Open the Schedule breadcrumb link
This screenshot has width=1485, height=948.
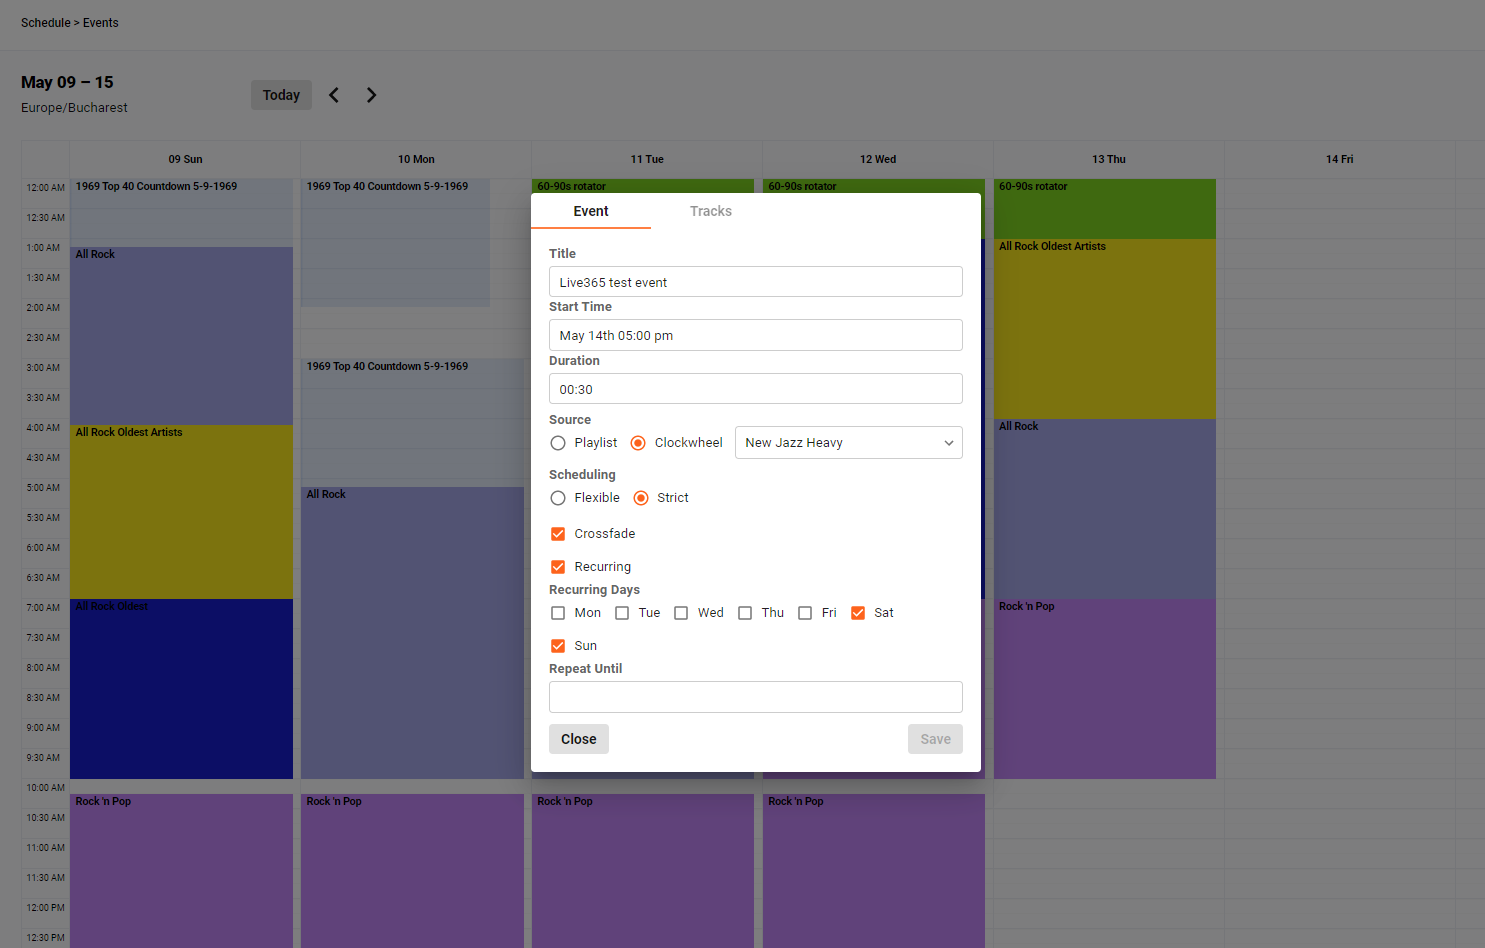tap(45, 22)
